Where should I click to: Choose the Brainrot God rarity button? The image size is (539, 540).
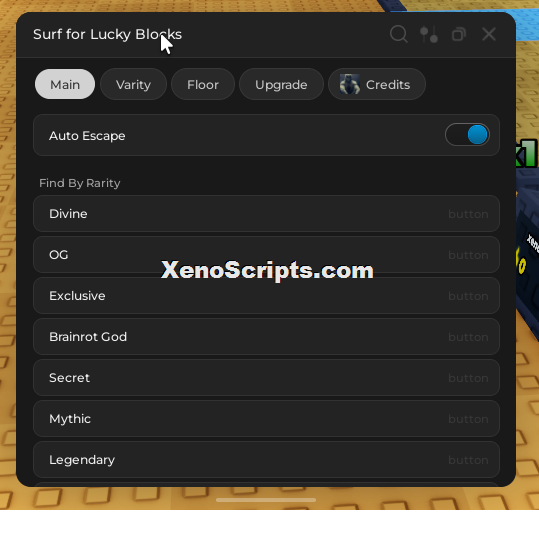click(266, 336)
